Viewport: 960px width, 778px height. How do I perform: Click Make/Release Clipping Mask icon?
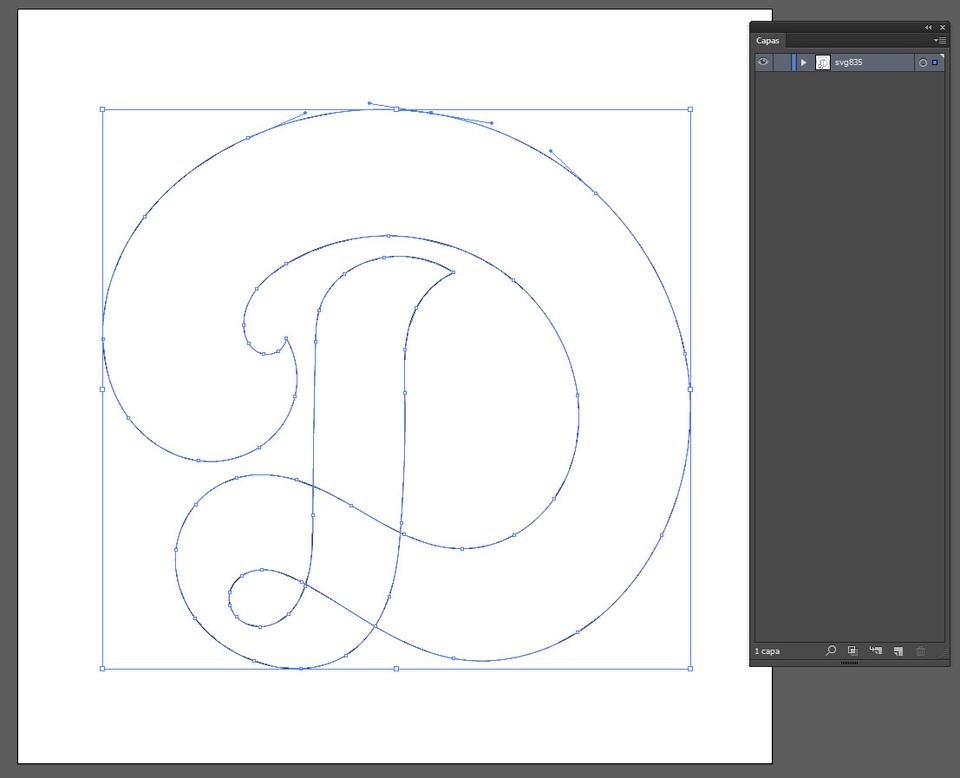[852, 651]
